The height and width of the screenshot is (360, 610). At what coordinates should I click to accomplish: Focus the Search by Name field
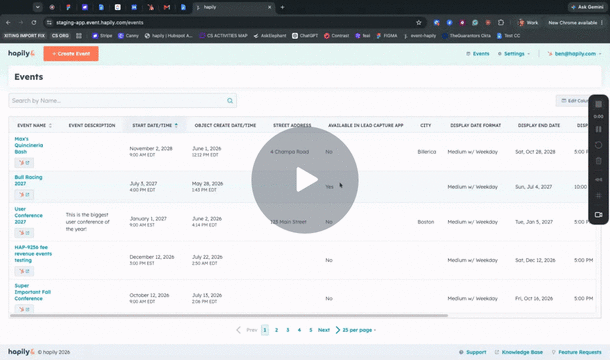[122, 101]
